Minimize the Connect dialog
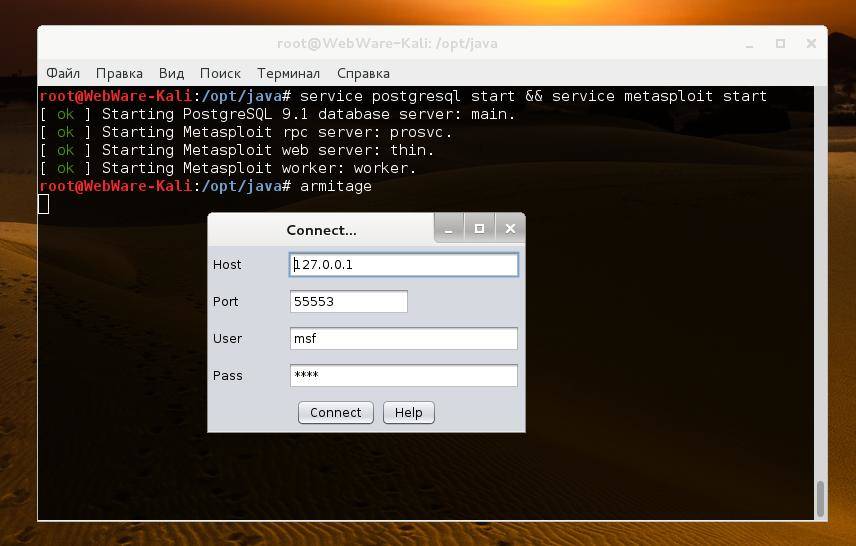856x546 pixels. (x=449, y=229)
